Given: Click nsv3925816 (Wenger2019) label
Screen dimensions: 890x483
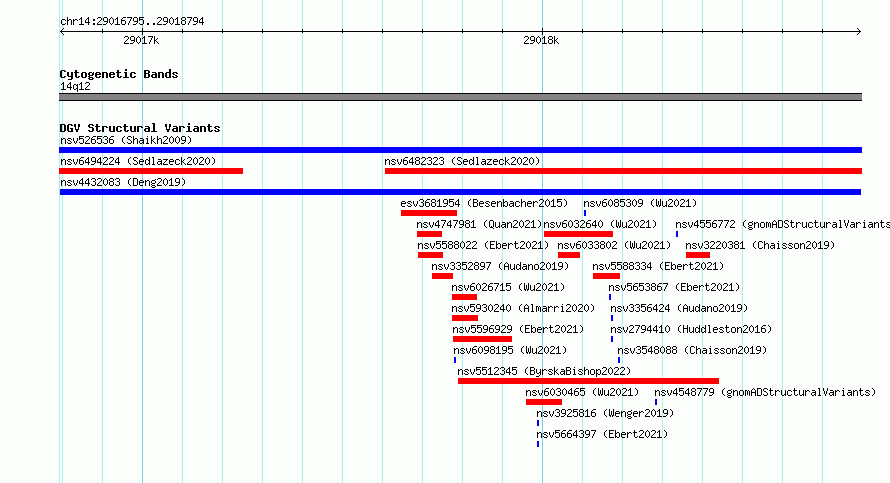Looking at the screenshot, I should [x=605, y=413].
